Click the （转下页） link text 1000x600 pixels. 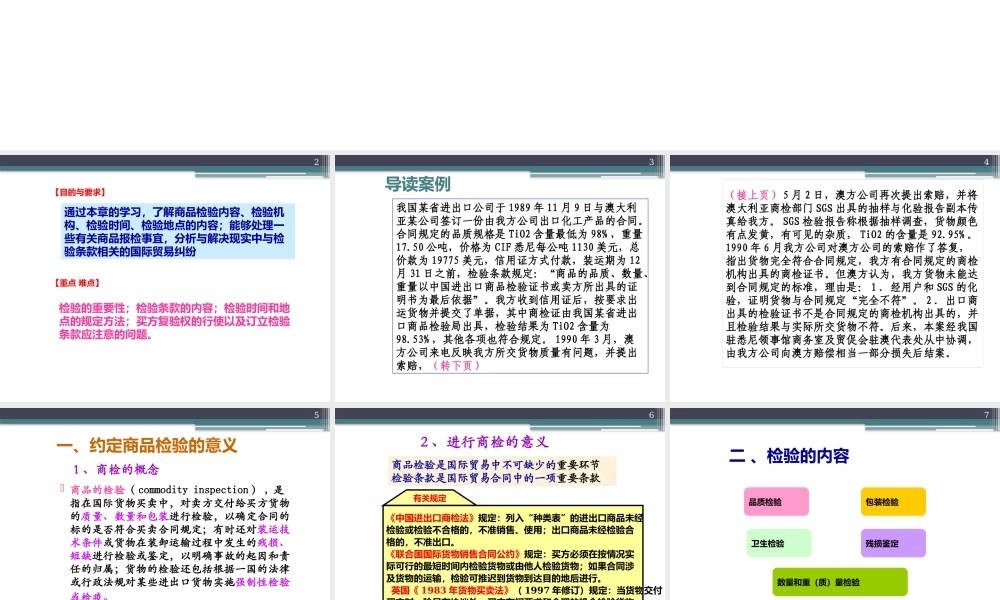click(457, 365)
